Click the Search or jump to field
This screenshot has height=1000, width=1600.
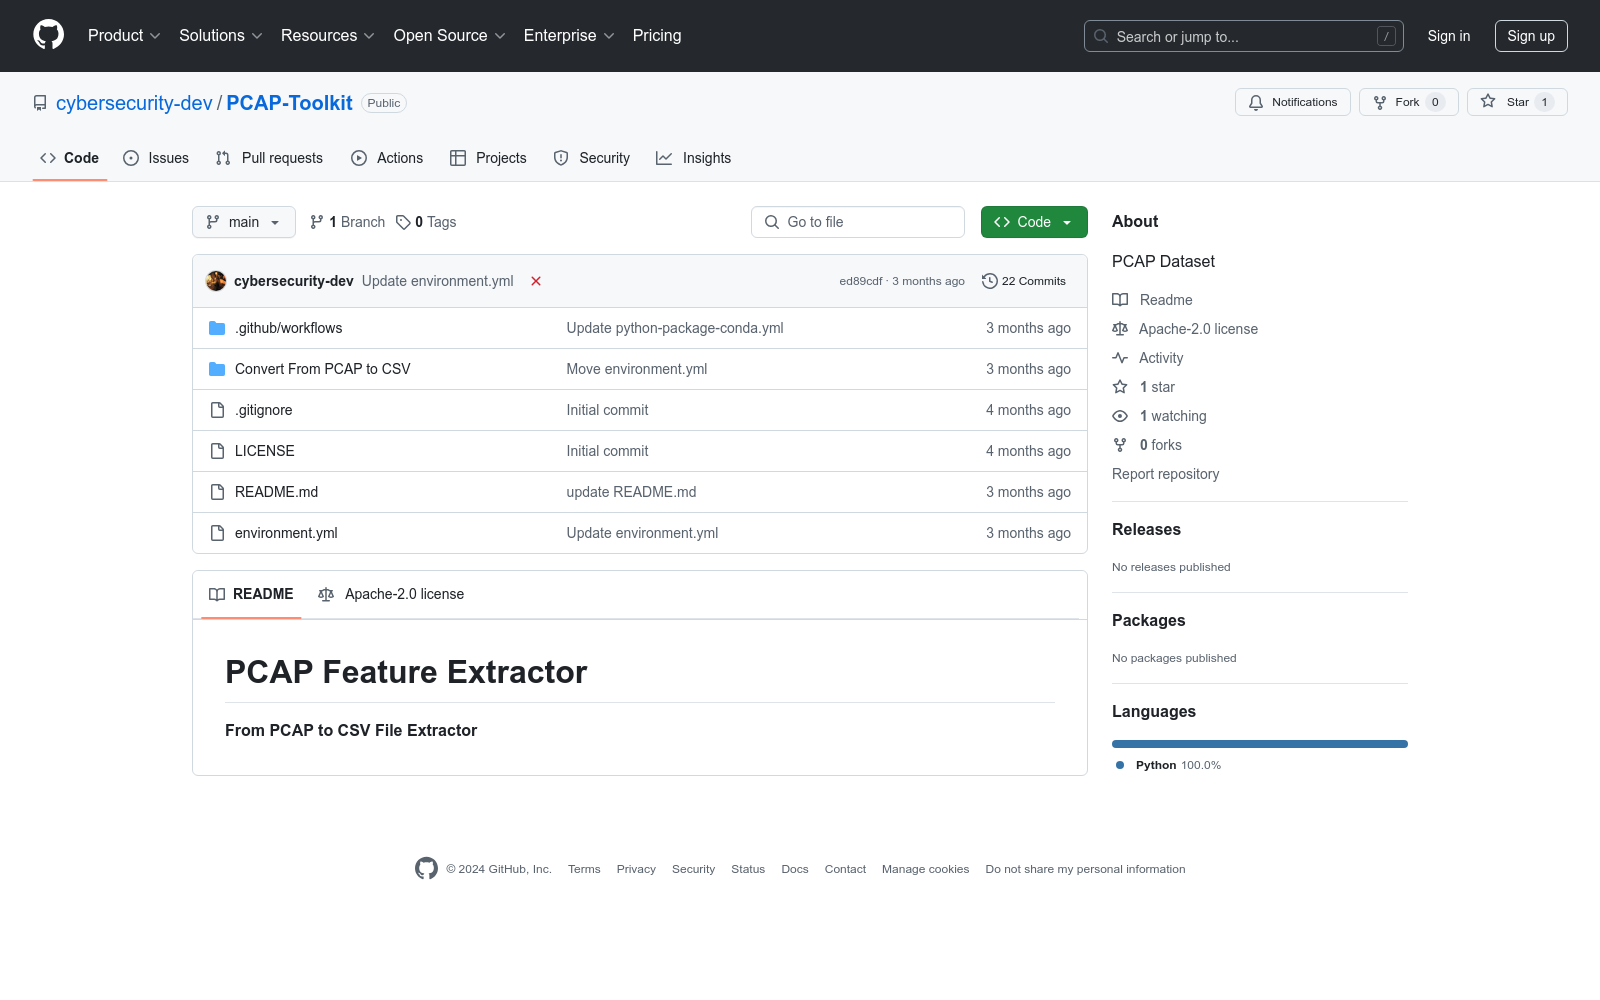coord(1244,36)
